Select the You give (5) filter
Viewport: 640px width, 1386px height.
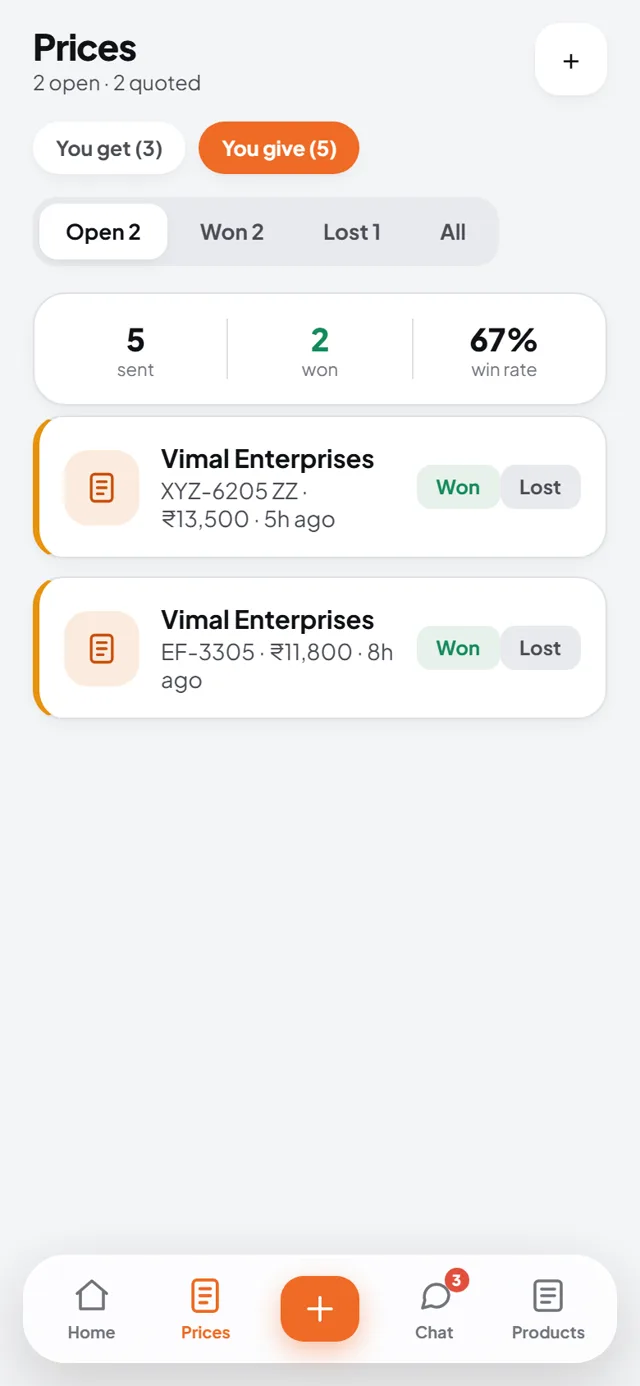(279, 149)
